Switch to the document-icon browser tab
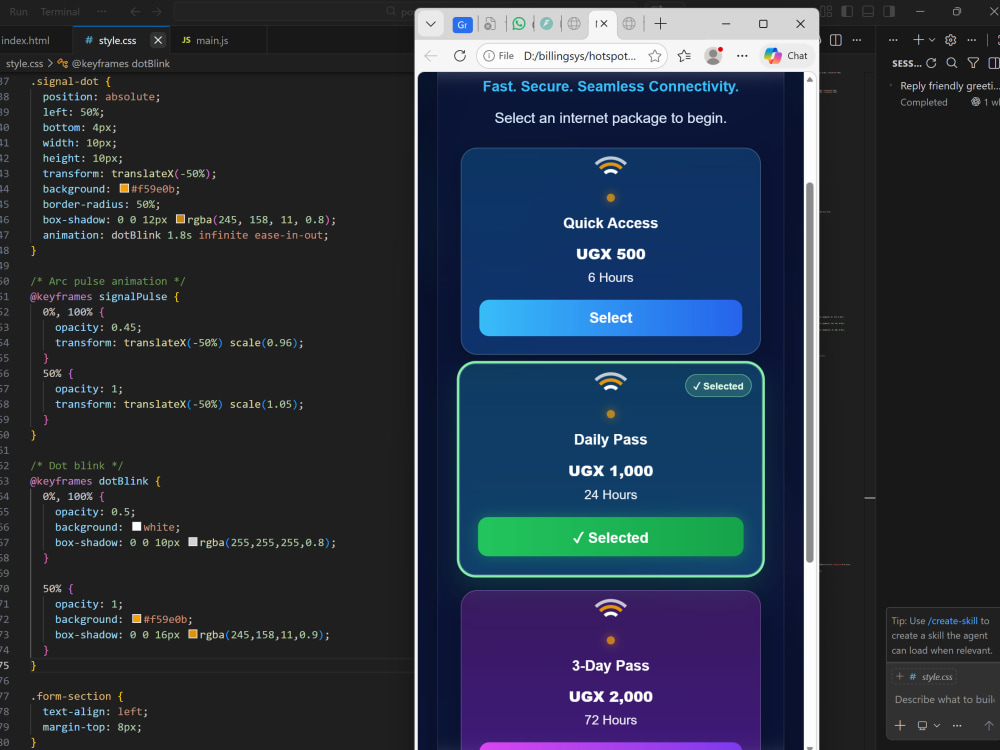This screenshot has width=1000, height=750. (490, 24)
